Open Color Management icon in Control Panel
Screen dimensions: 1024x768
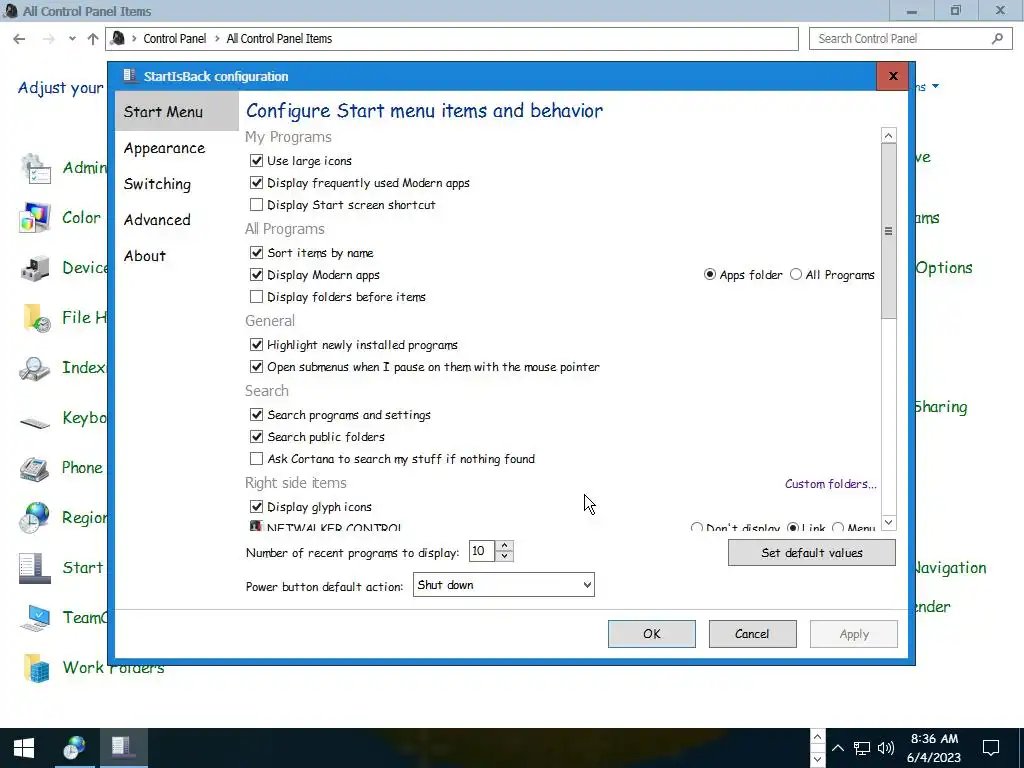(x=35, y=218)
